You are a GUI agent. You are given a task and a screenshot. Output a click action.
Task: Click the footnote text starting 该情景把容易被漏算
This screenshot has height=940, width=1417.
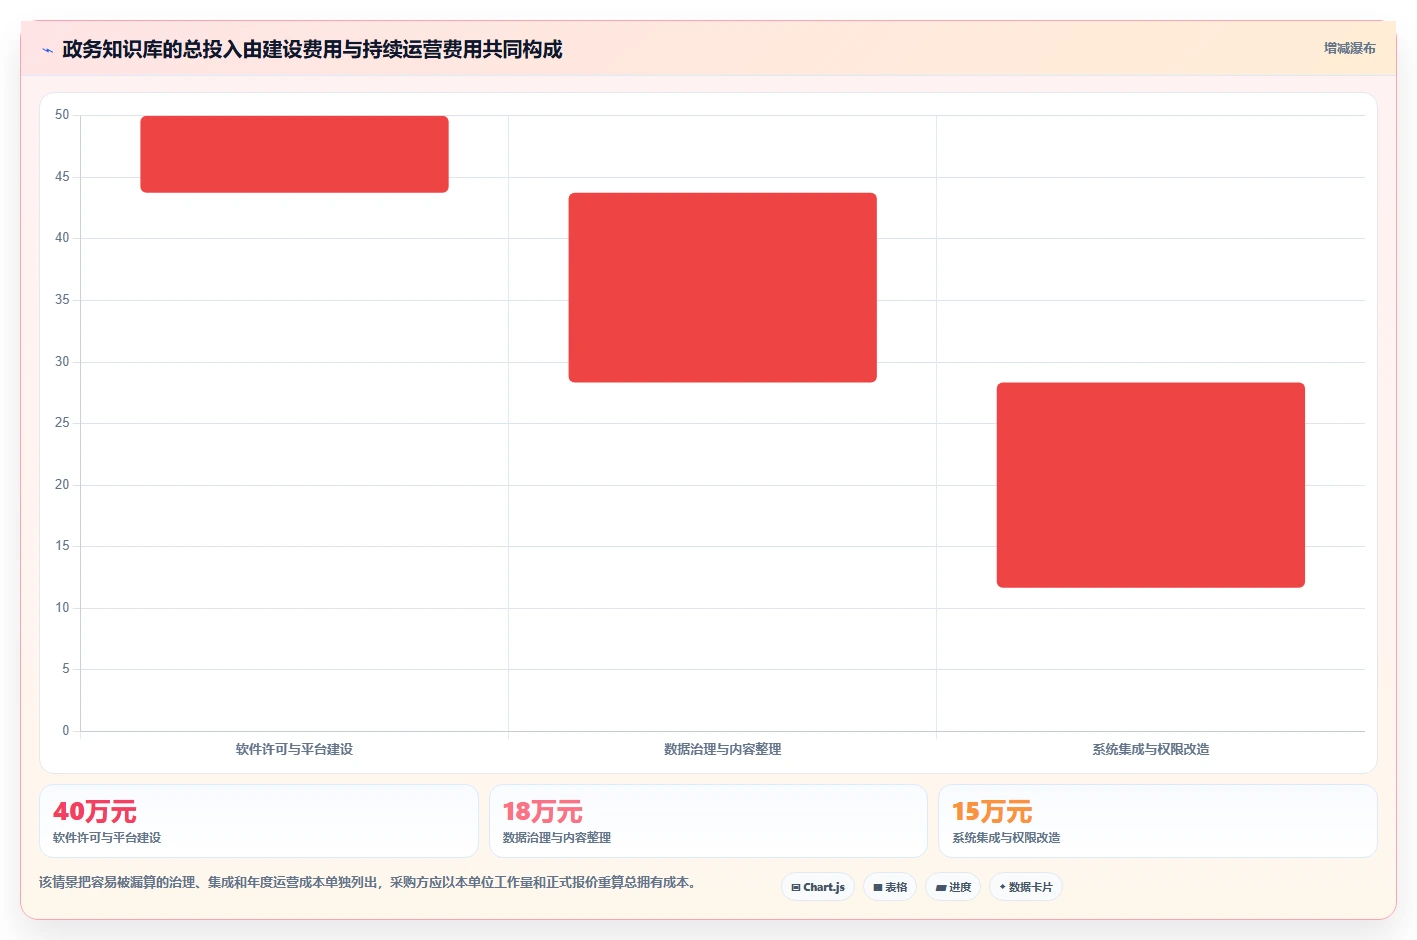point(368,882)
